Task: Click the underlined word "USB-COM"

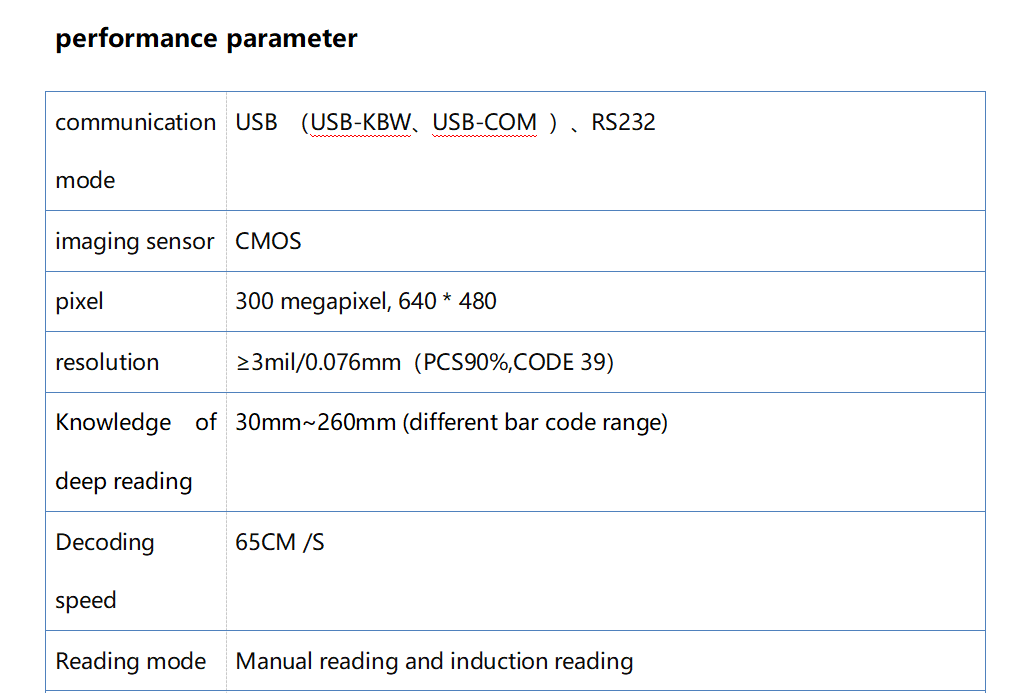Action: pyautogui.click(x=484, y=123)
